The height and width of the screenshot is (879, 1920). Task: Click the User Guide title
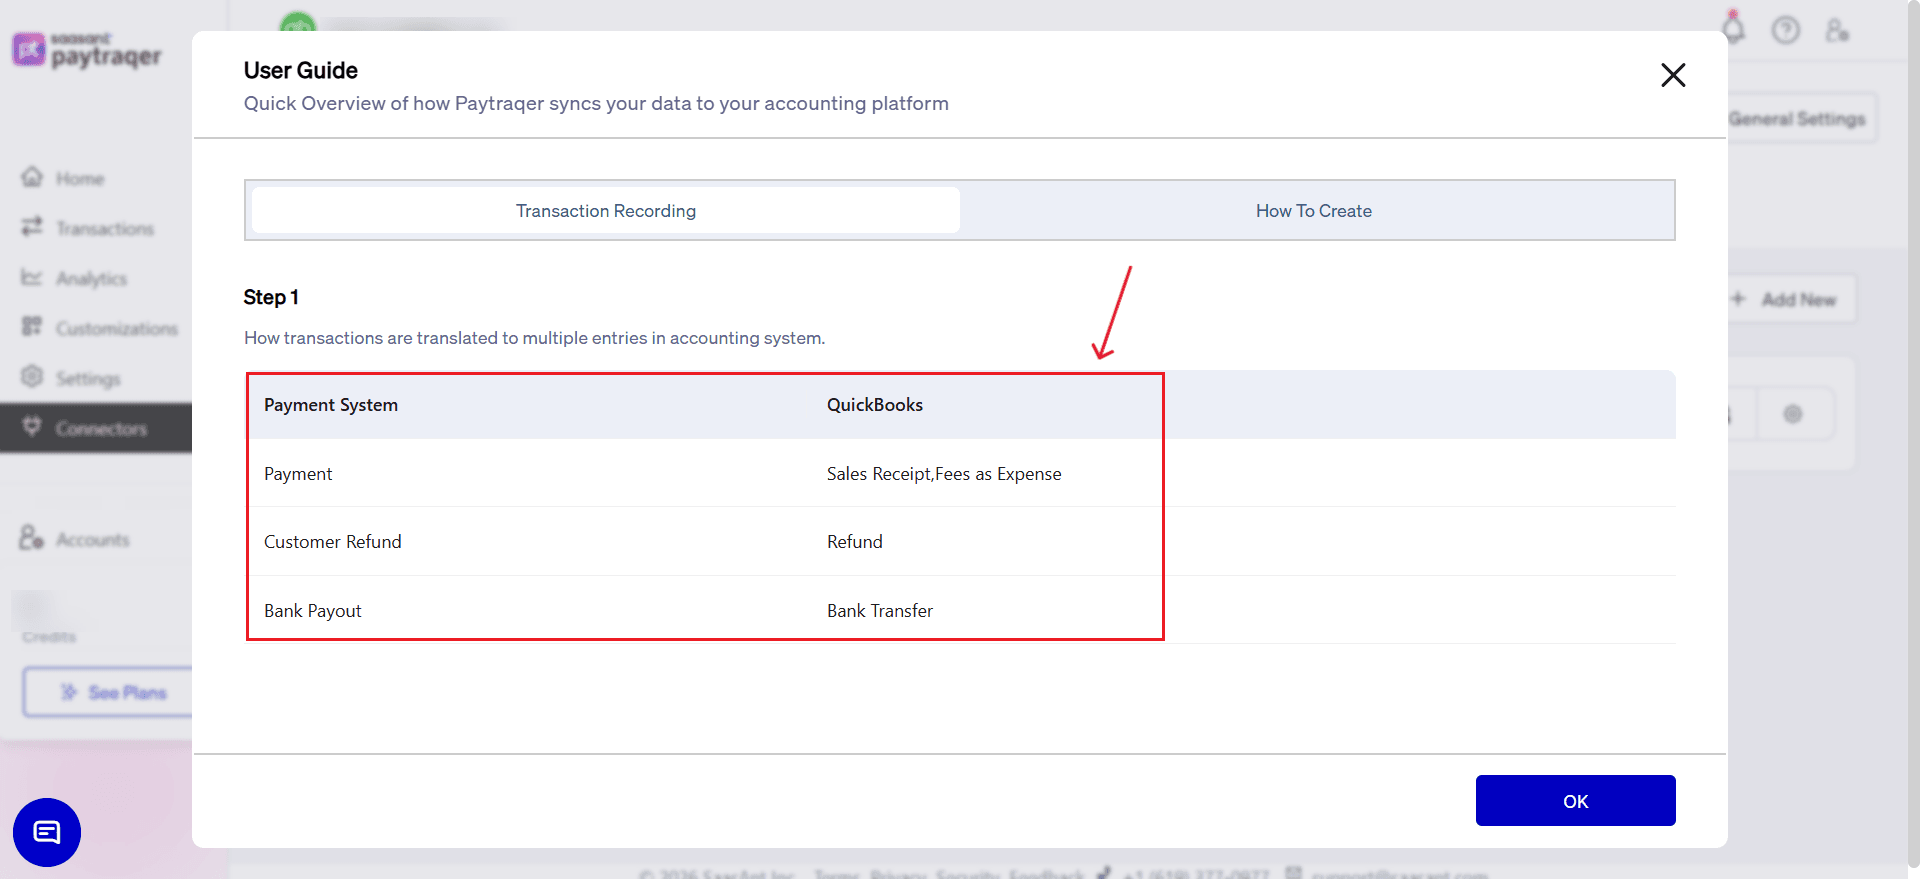click(301, 71)
